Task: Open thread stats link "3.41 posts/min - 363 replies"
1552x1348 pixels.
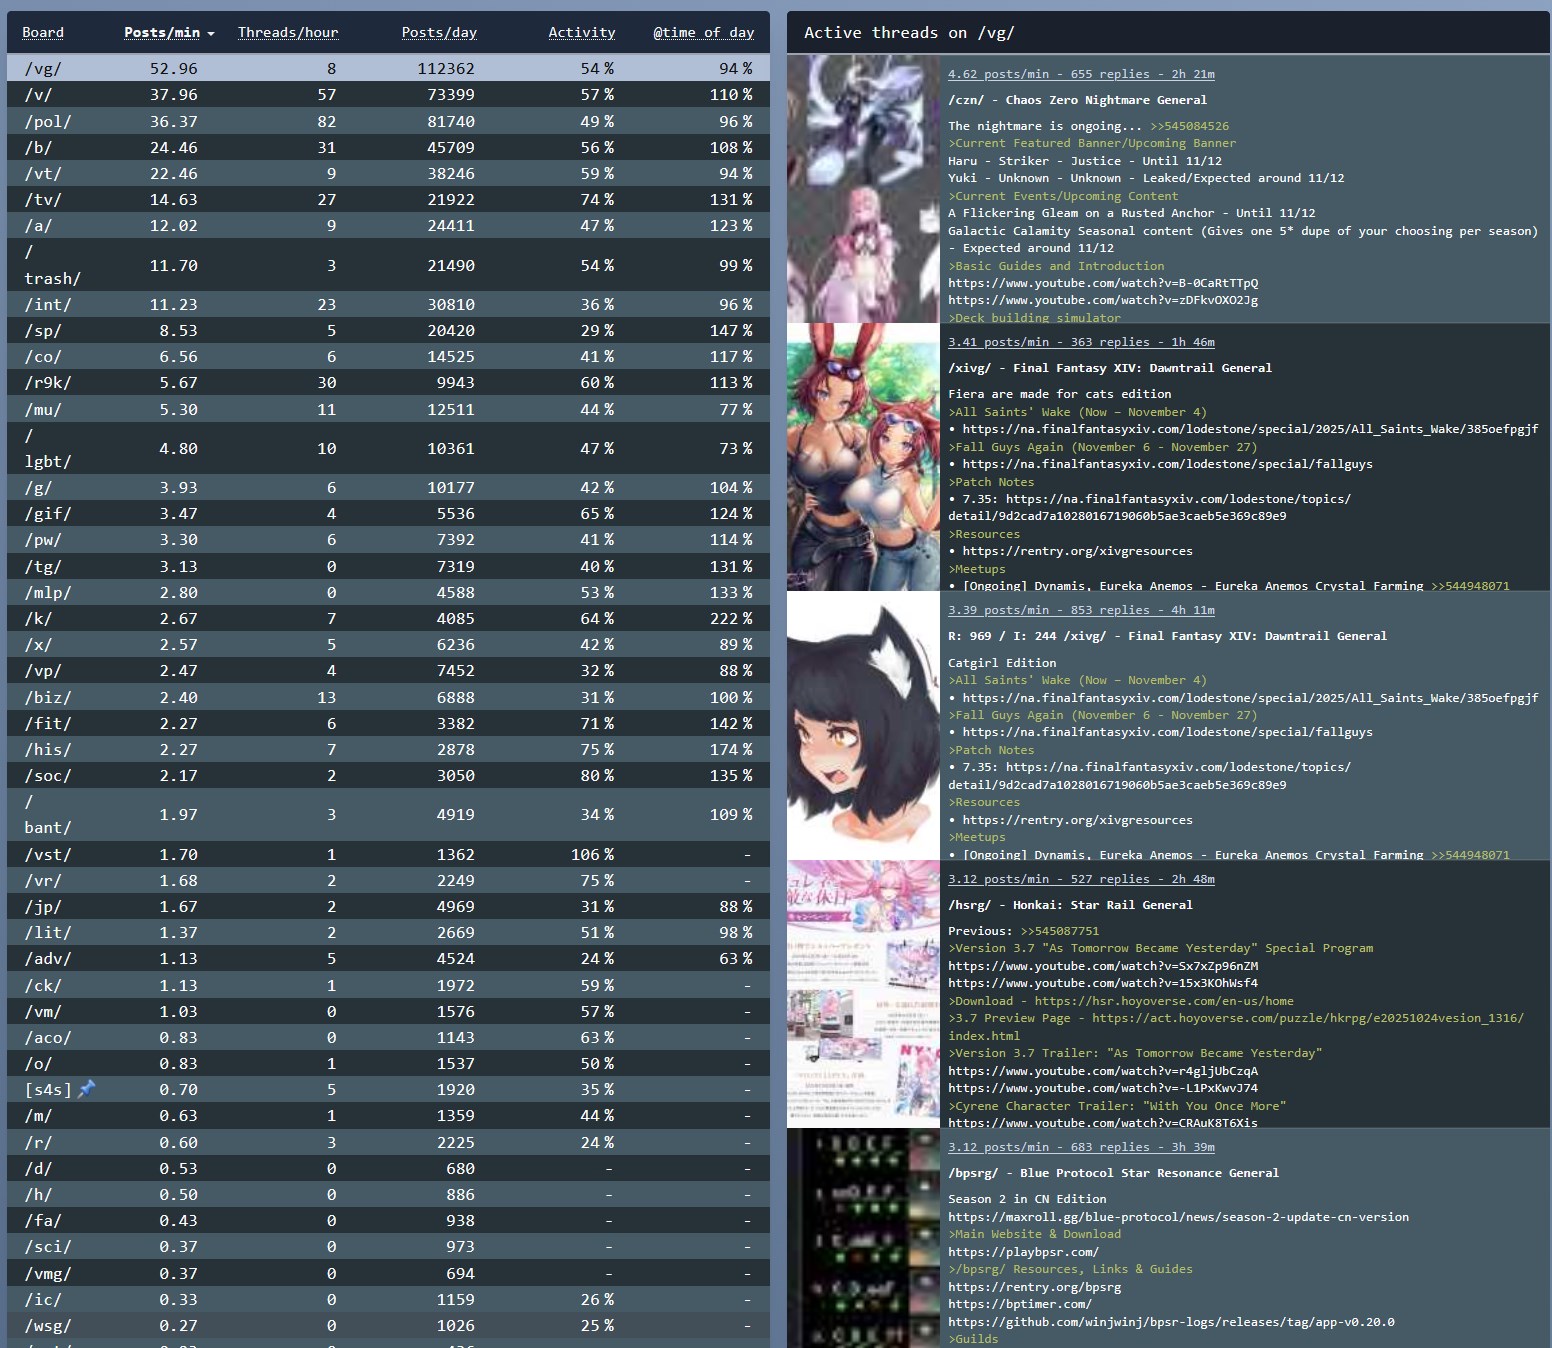Action: click(x=1081, y=342)
